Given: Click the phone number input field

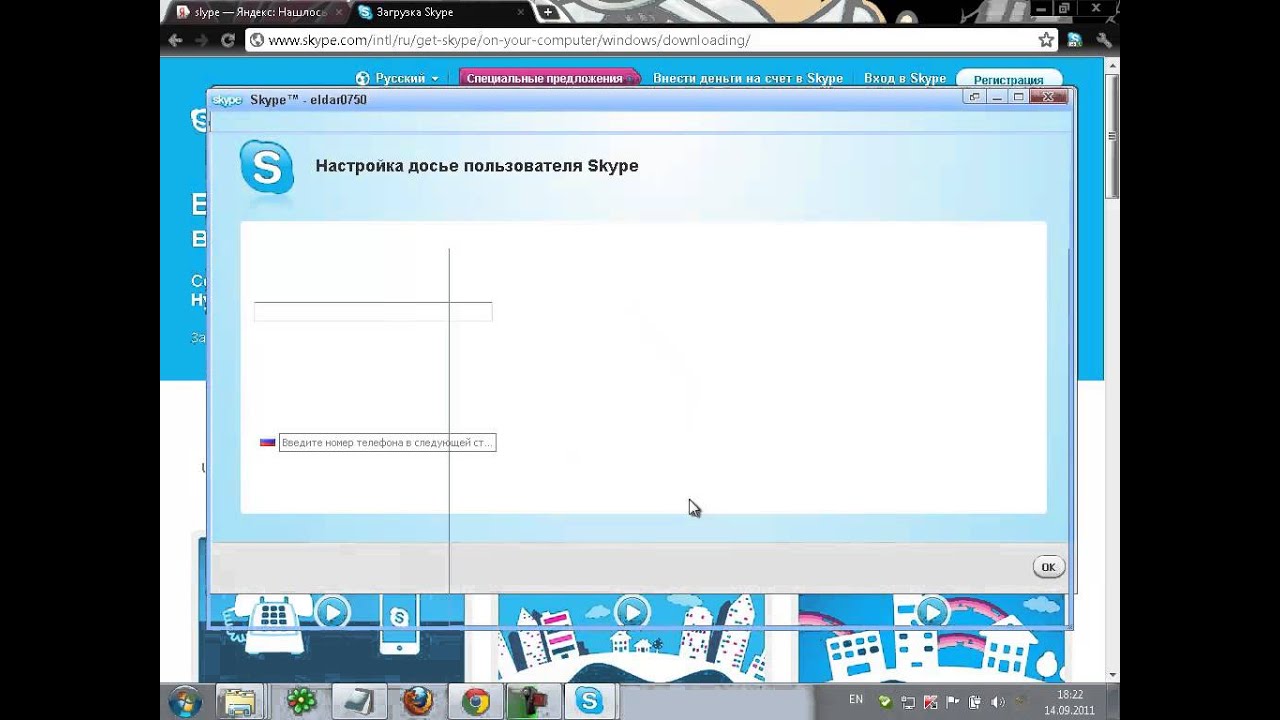Looking at the screenshot, I should tap(387, 442).
